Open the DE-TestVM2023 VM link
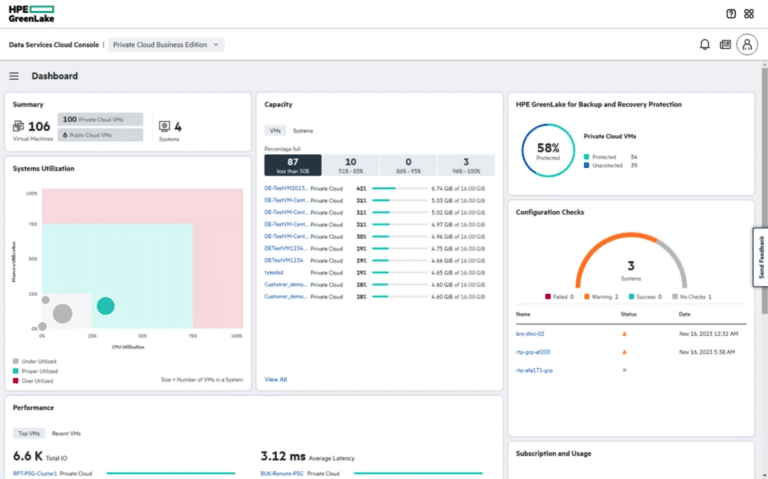Viewport: 768px width, 479px height. pos(286,188)
